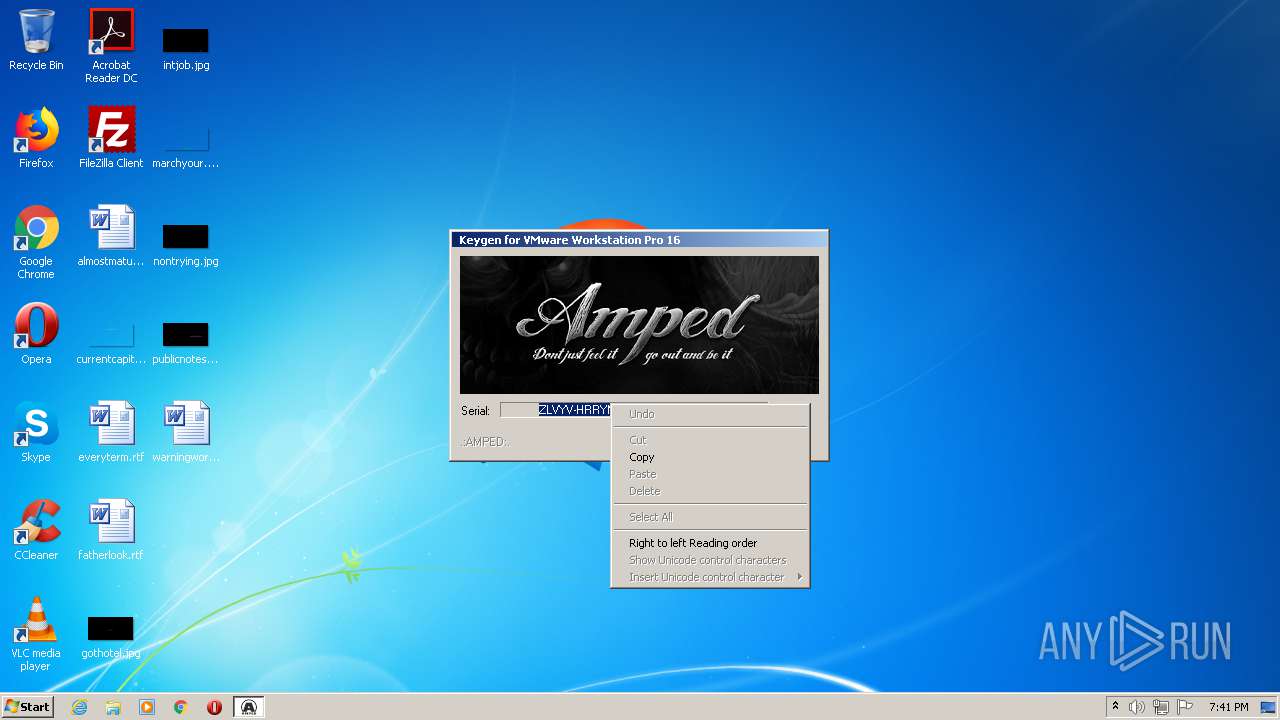Viewport: 1280px width, 720px height.
Task: Launch VLC media player shortcut
Action: (36, 634)
